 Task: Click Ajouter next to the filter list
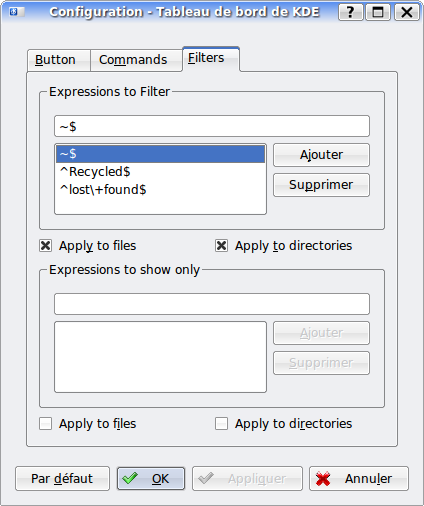(321, 155)
